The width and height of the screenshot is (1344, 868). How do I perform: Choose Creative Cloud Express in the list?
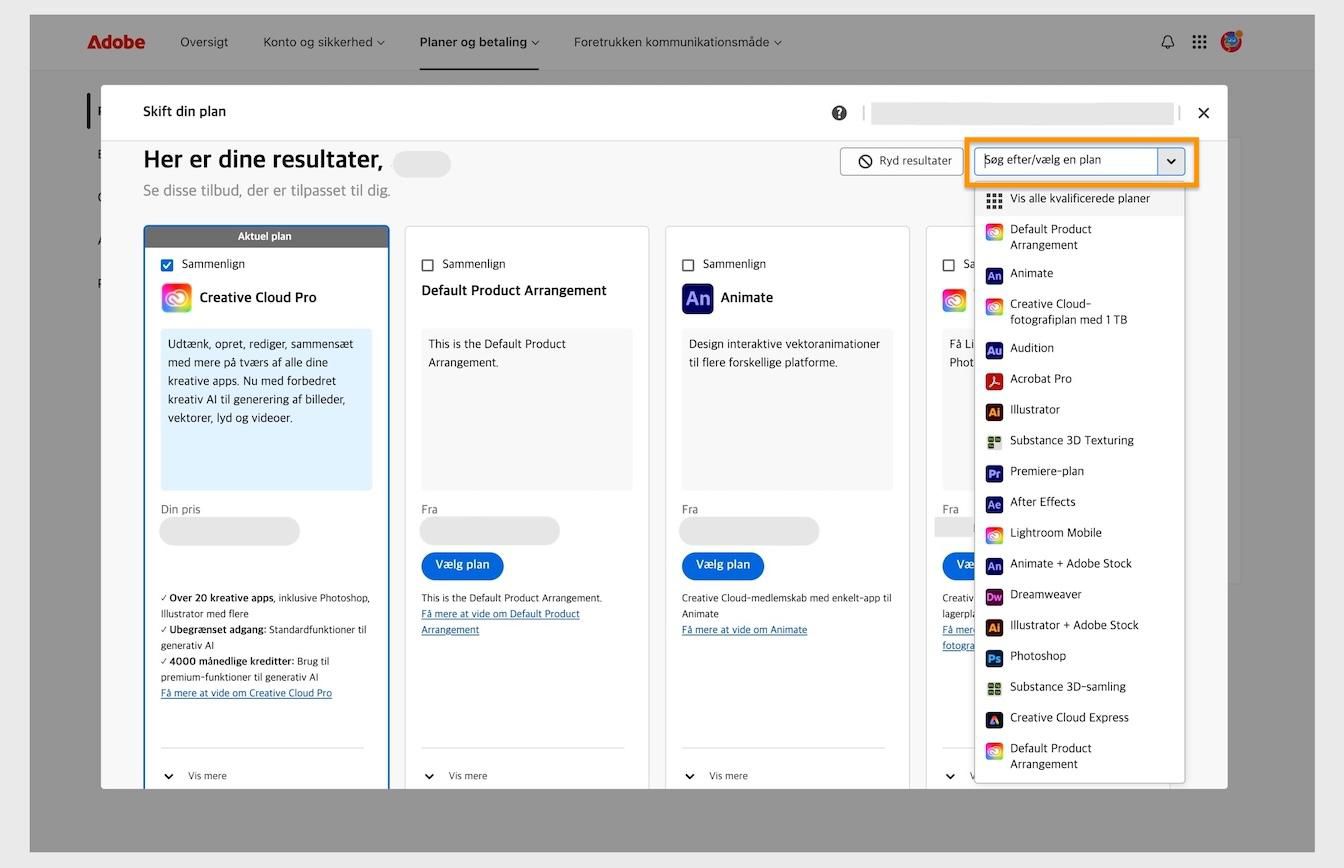coord(1080,719)
